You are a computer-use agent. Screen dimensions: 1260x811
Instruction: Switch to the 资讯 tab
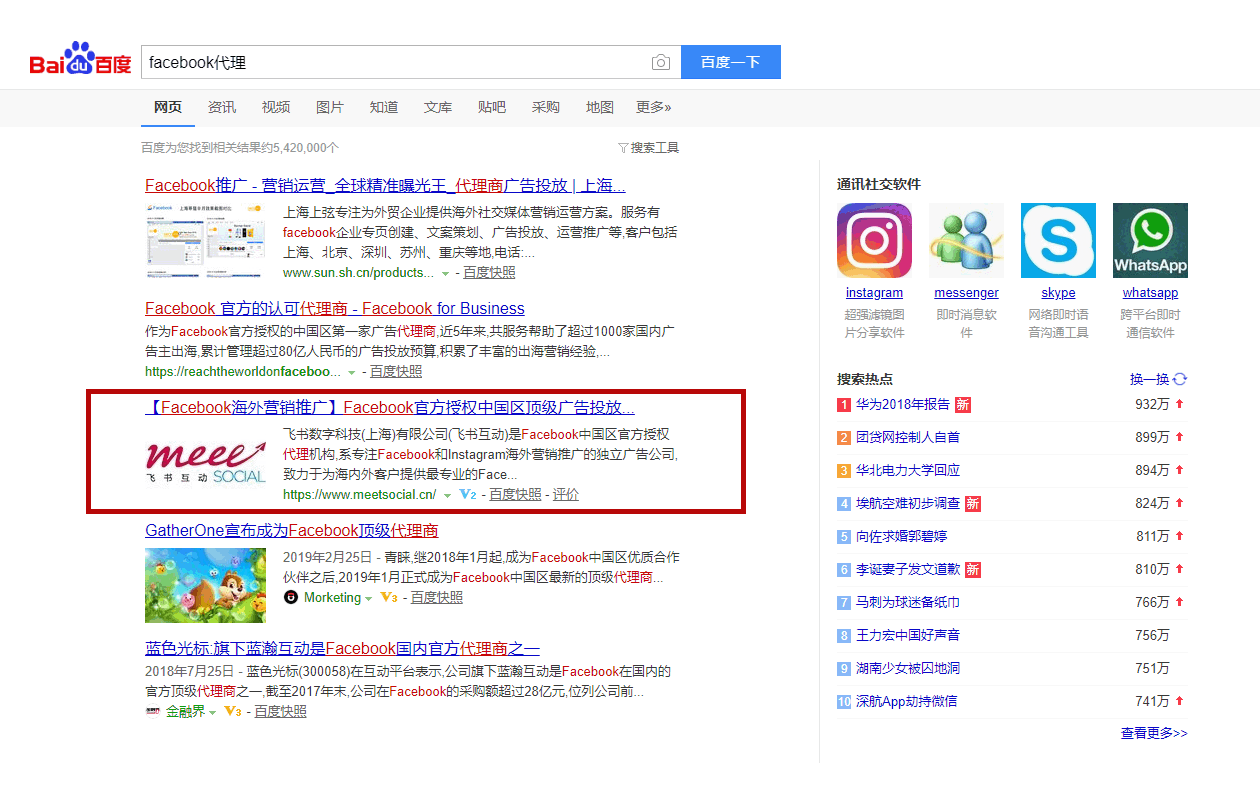(222, 107)
